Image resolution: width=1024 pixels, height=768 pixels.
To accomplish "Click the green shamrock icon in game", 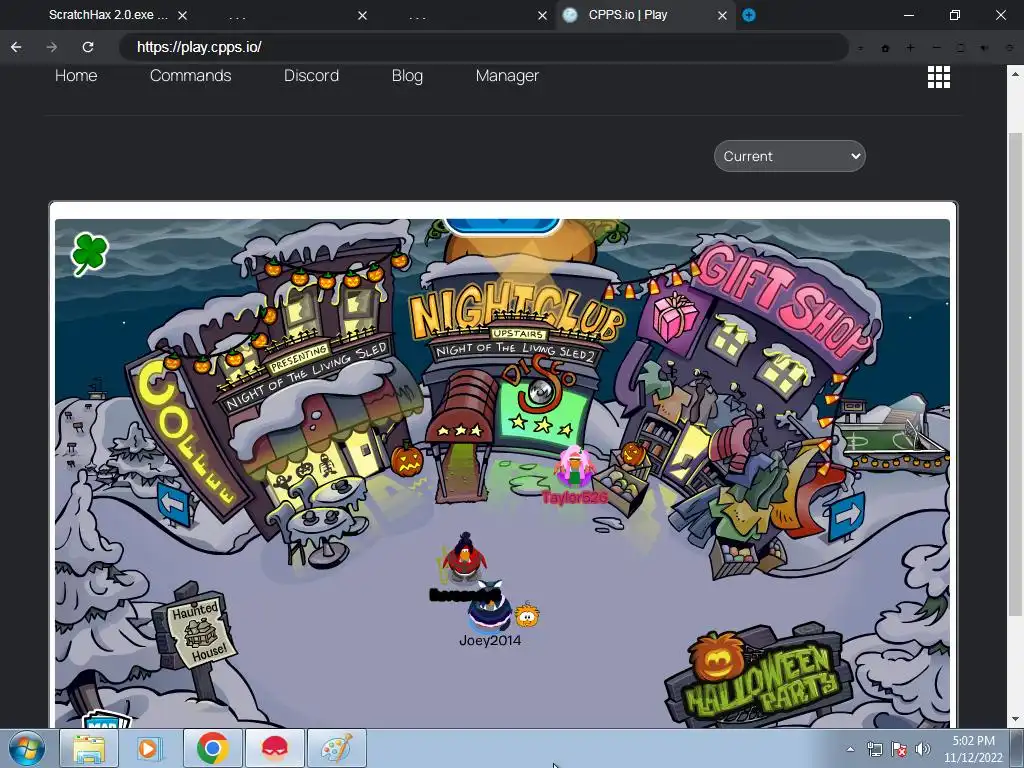I will point(89,253).
